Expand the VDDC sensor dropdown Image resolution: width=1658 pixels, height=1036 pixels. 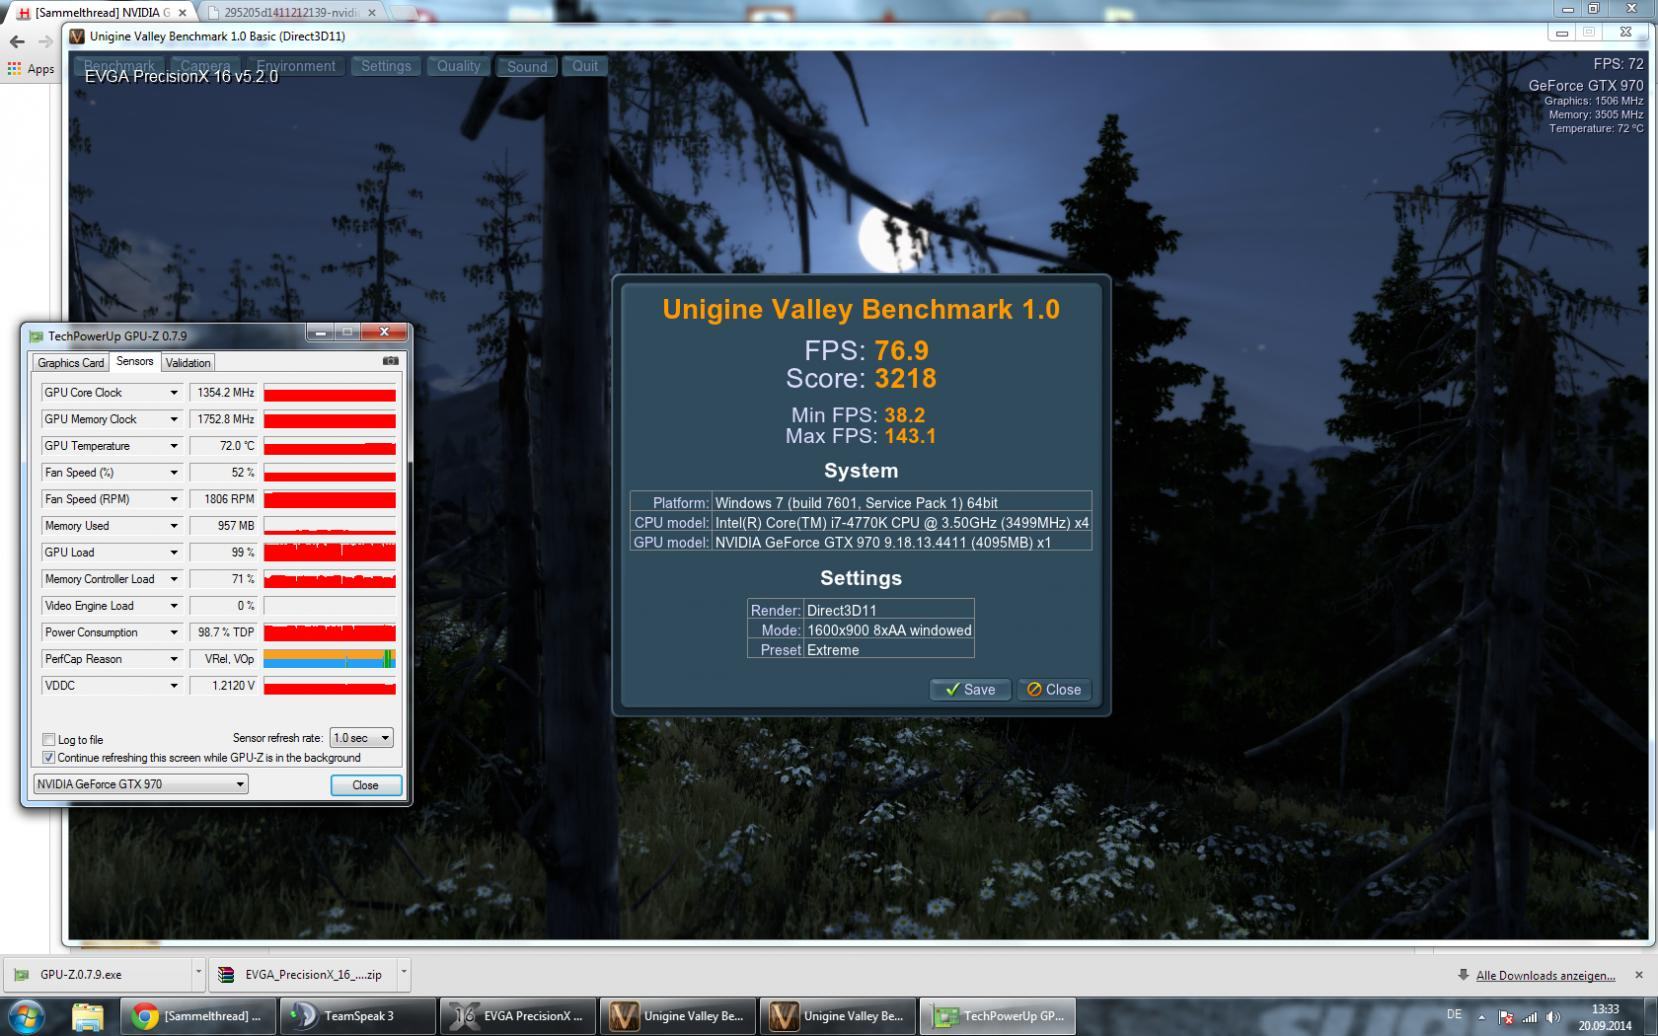(x=174, y=686)
